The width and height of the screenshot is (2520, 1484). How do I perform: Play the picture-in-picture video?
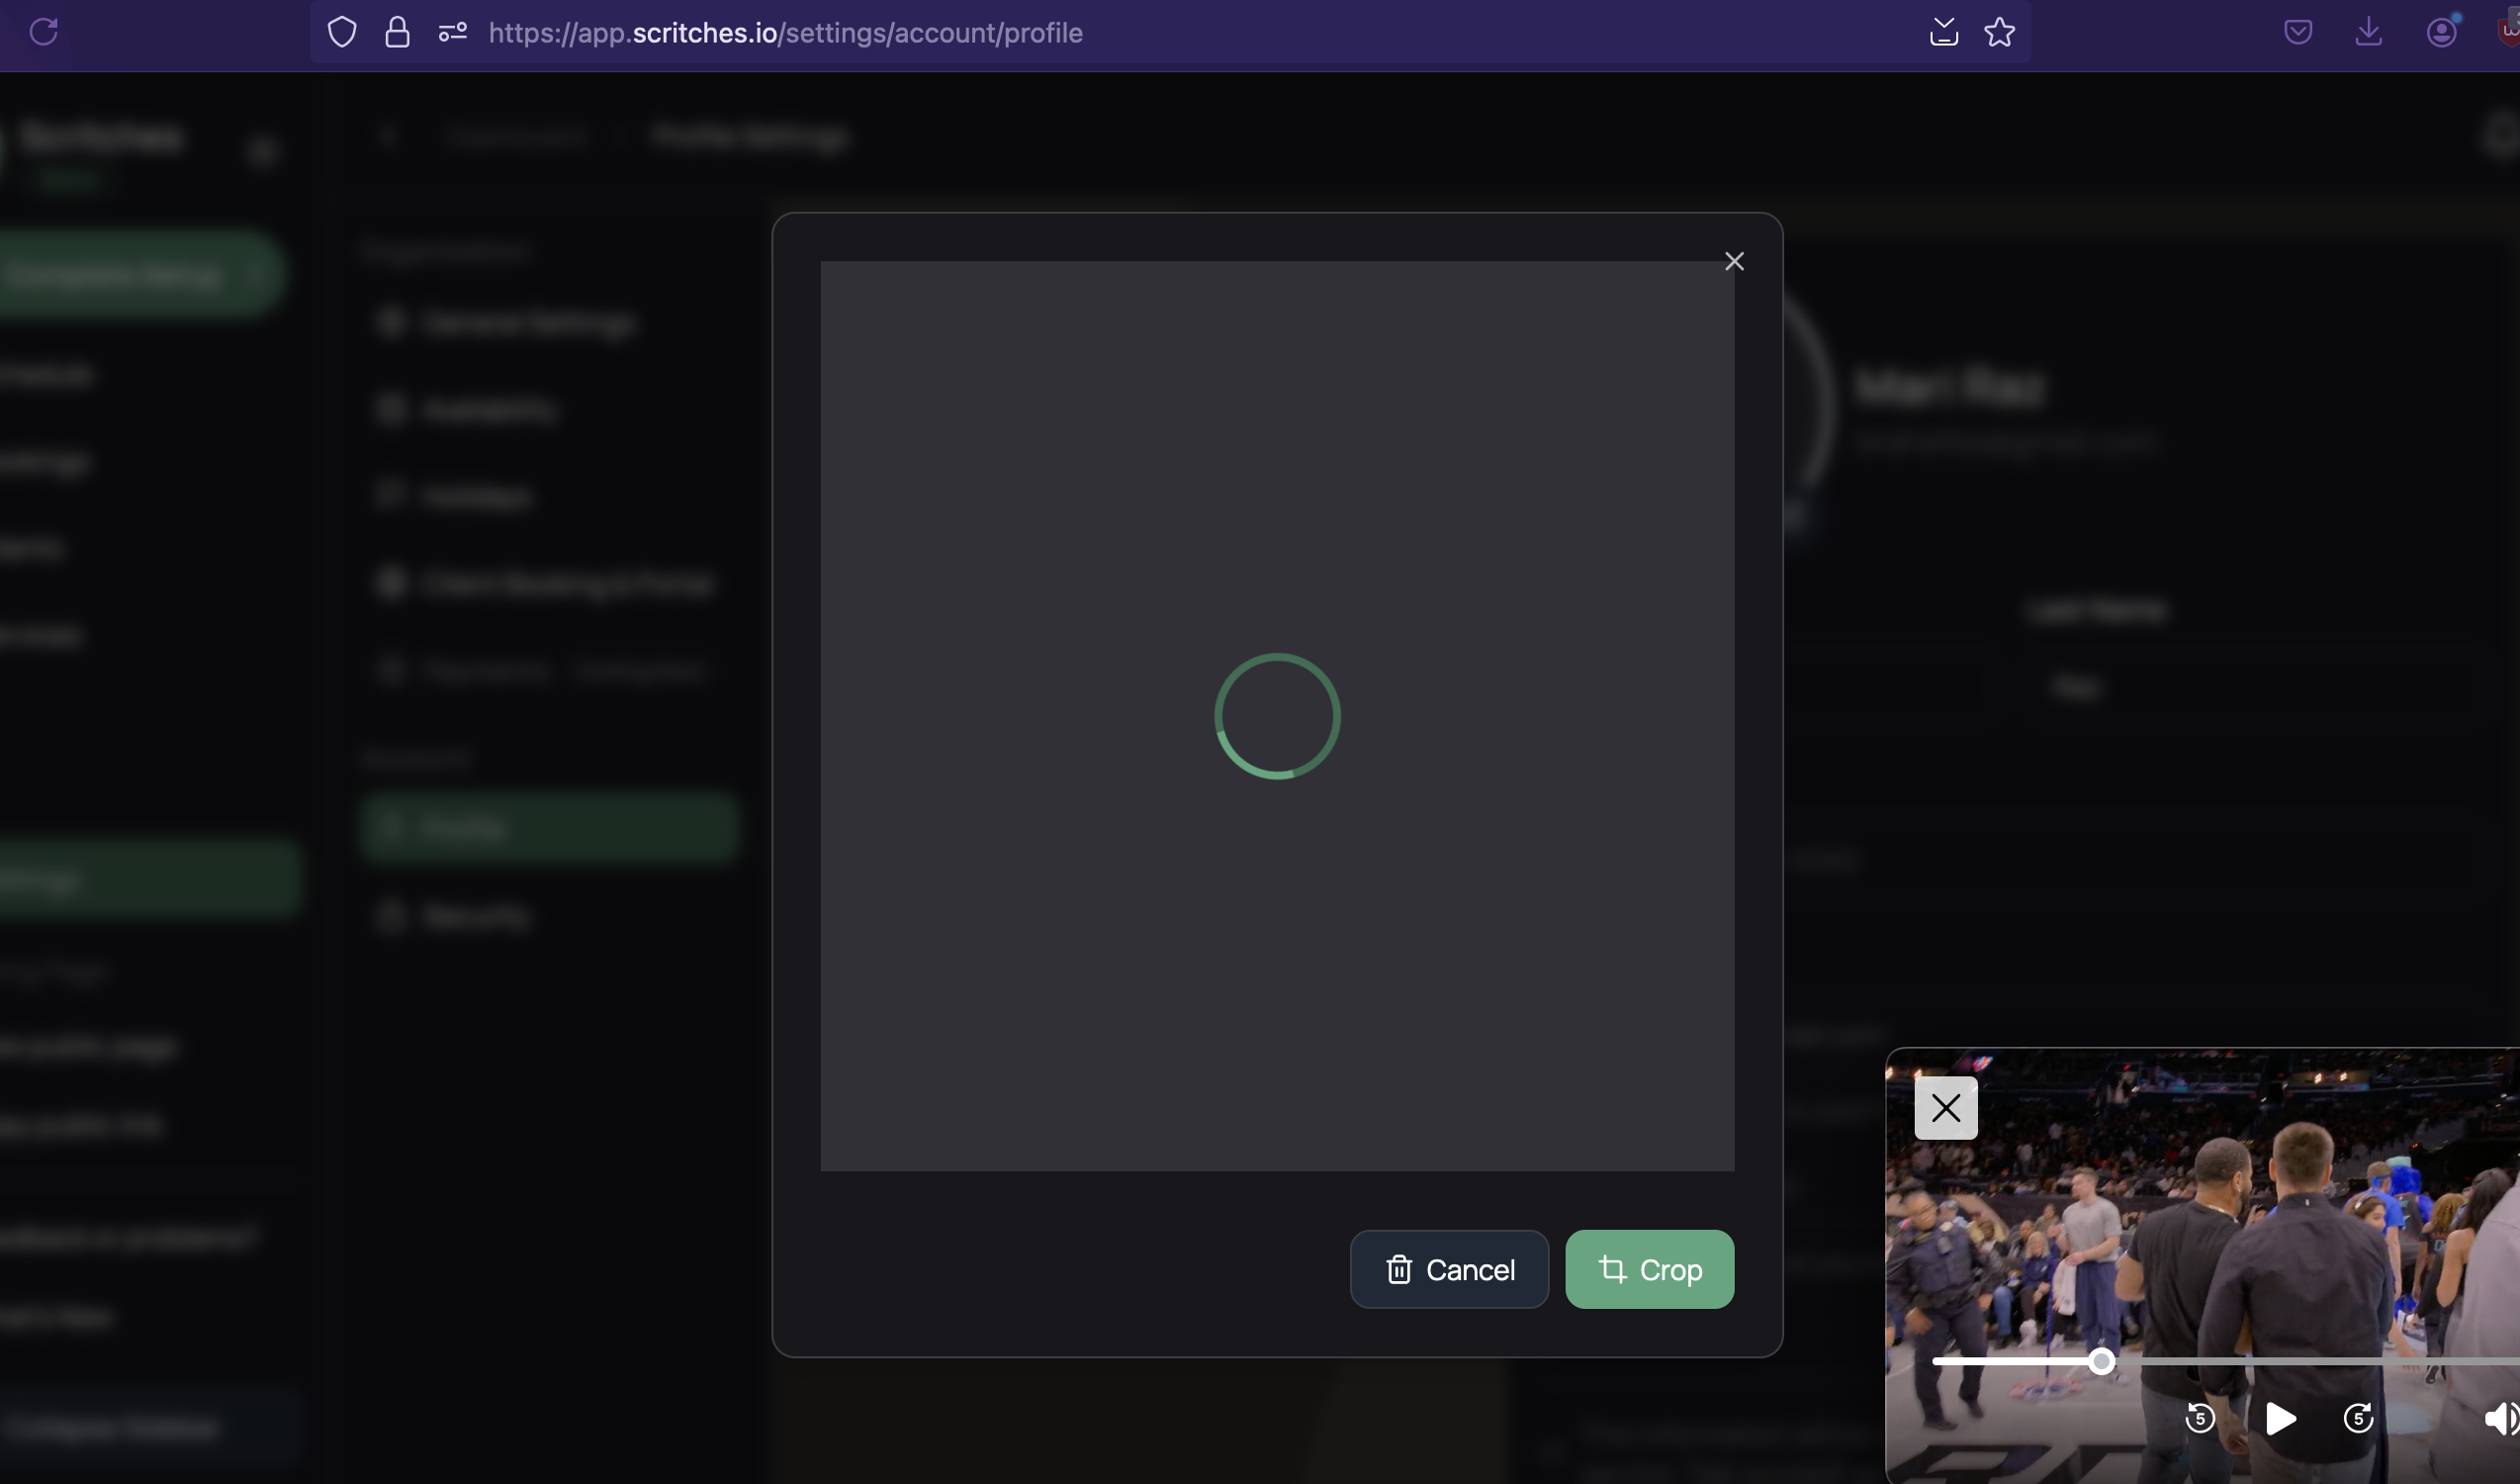point(2279,1418)
